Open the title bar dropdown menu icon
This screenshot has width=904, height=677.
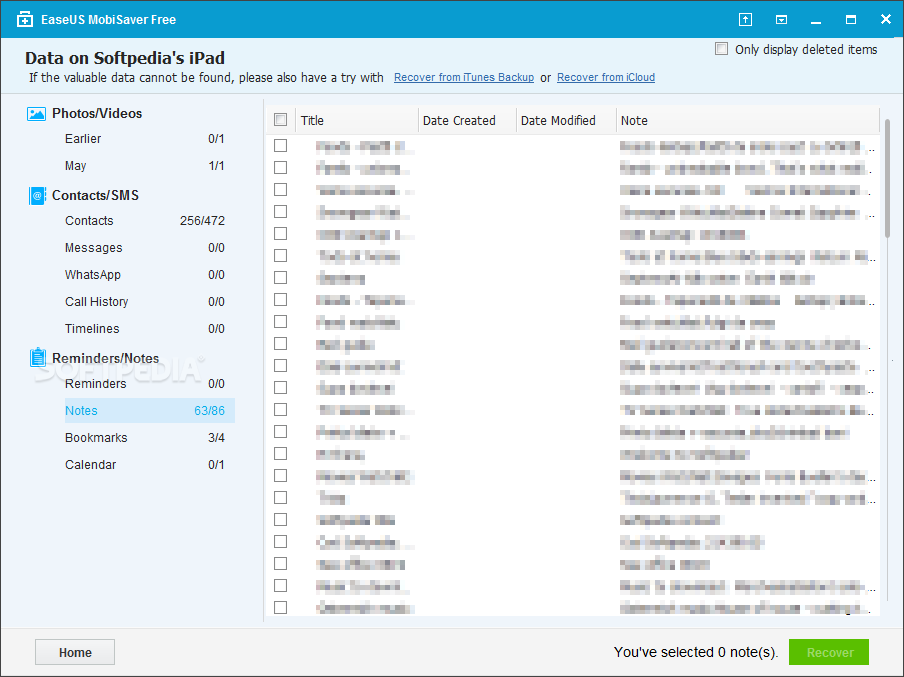click(x=781, y=20)
